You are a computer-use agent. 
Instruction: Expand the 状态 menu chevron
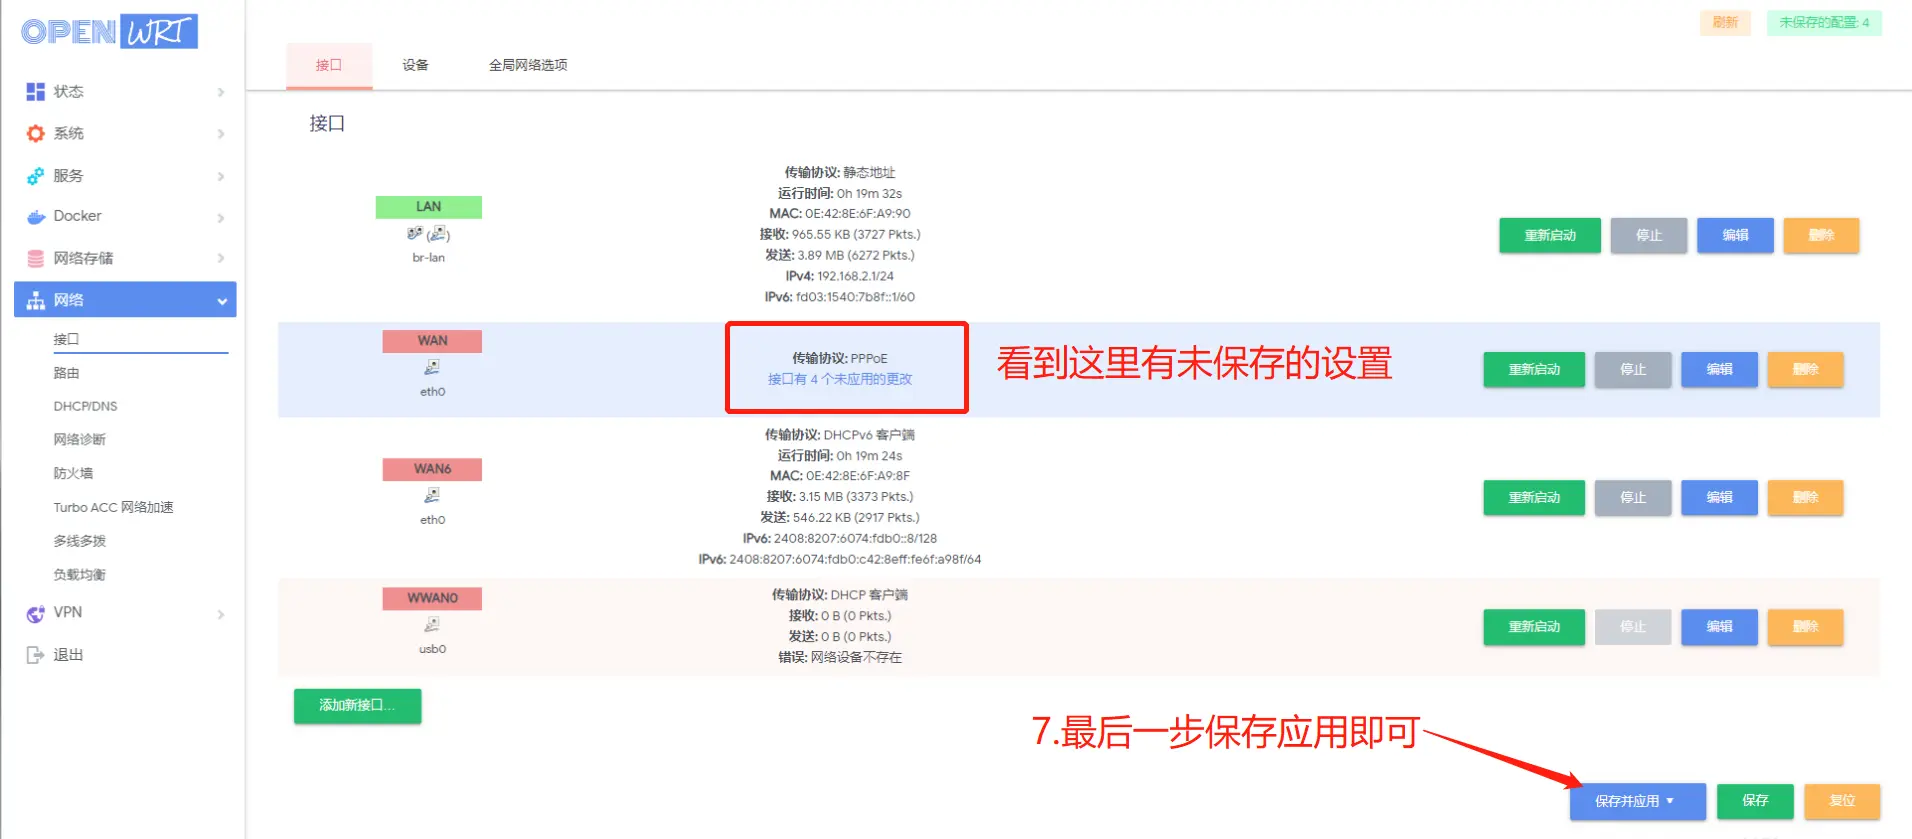tap(221, 92)
